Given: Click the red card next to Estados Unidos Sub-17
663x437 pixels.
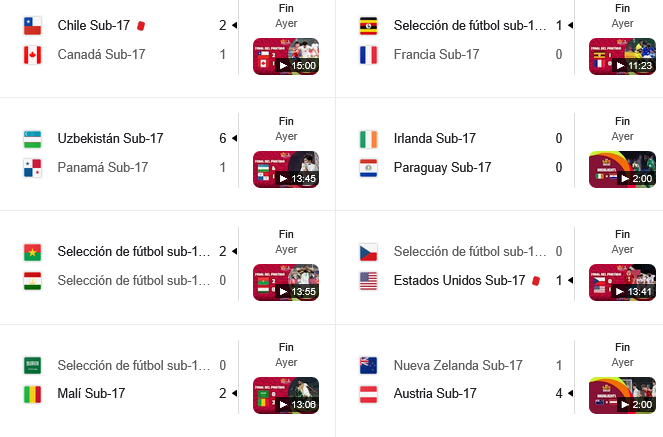Looking at the screenshot, I should coord(536,281).
